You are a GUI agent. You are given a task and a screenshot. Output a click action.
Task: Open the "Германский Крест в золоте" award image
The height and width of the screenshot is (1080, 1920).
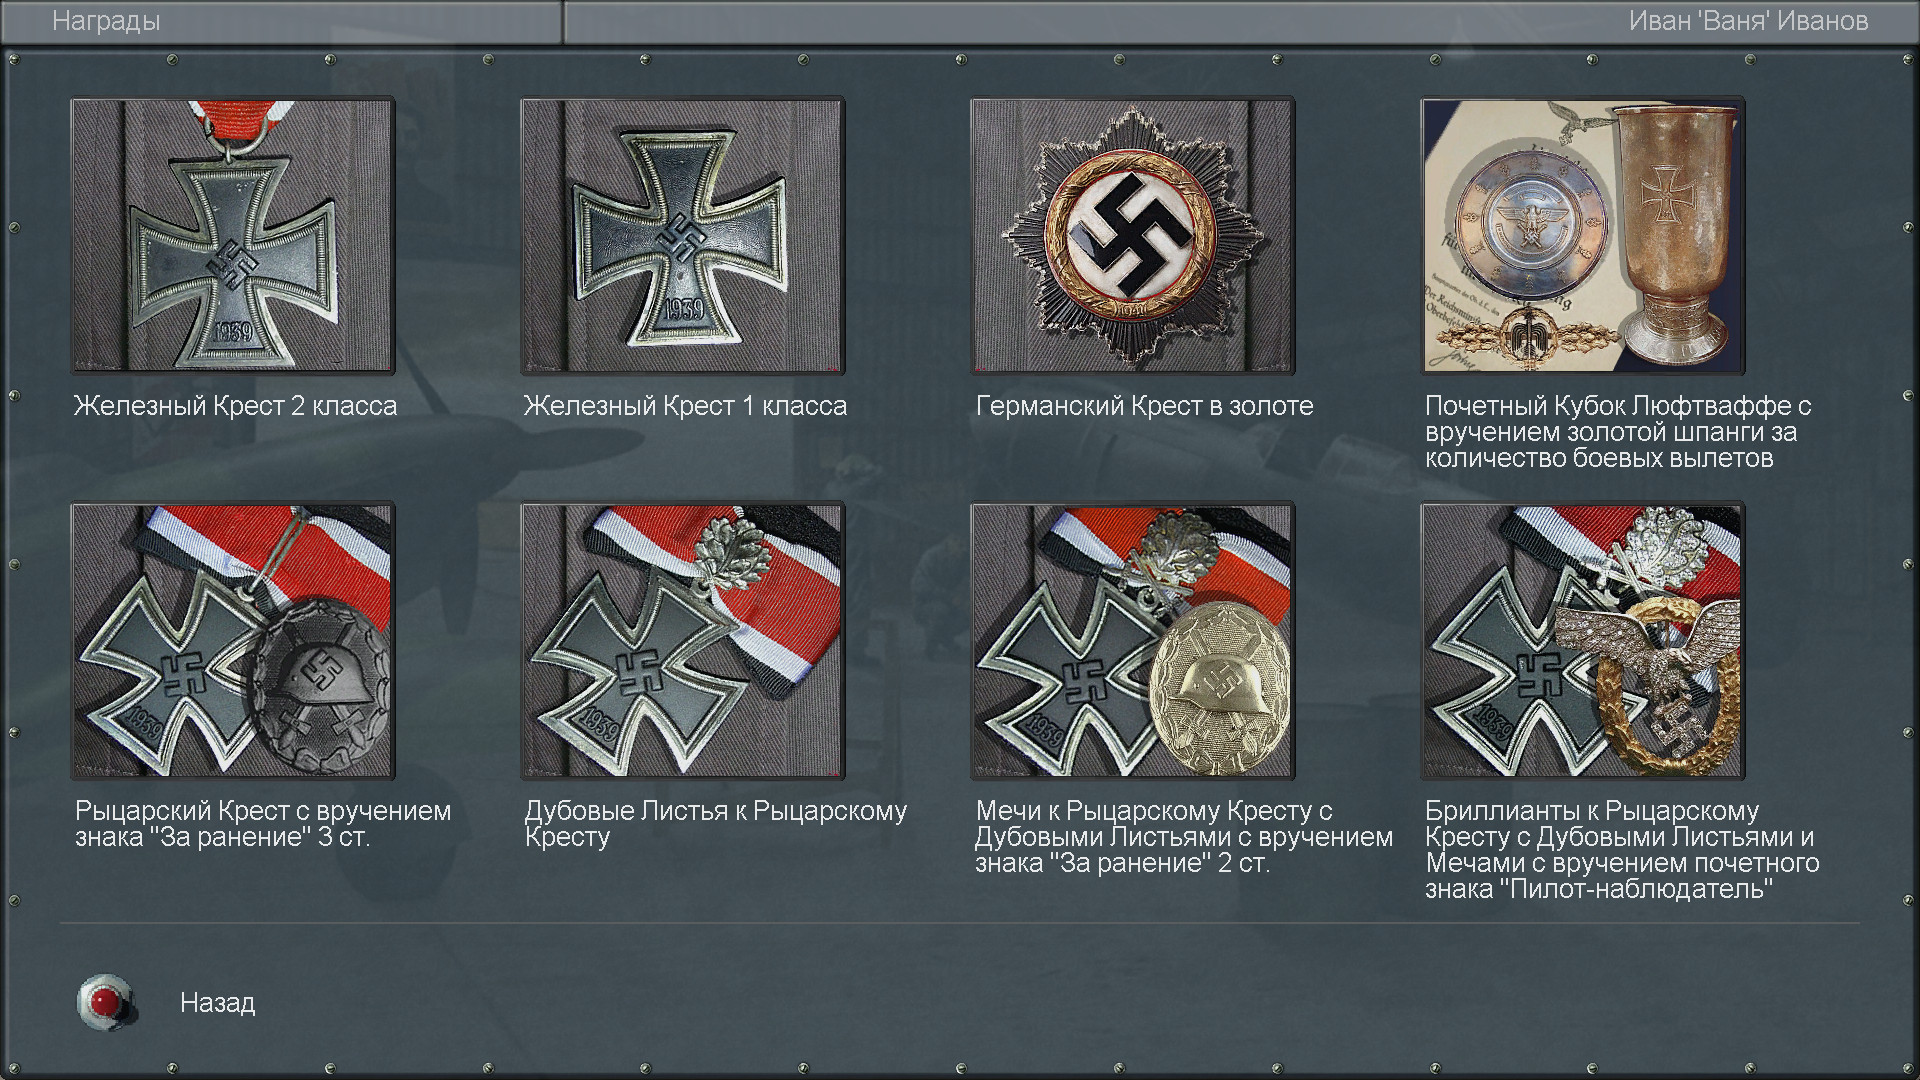(1133, 236)
